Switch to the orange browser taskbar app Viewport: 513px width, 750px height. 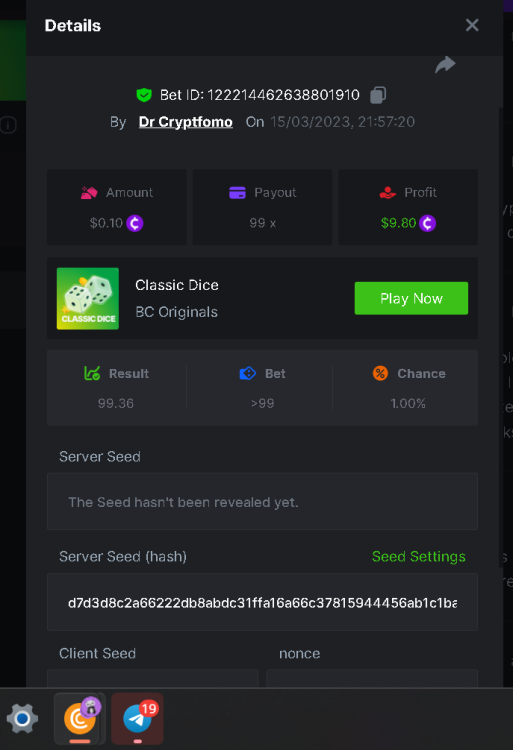point(80,718)
